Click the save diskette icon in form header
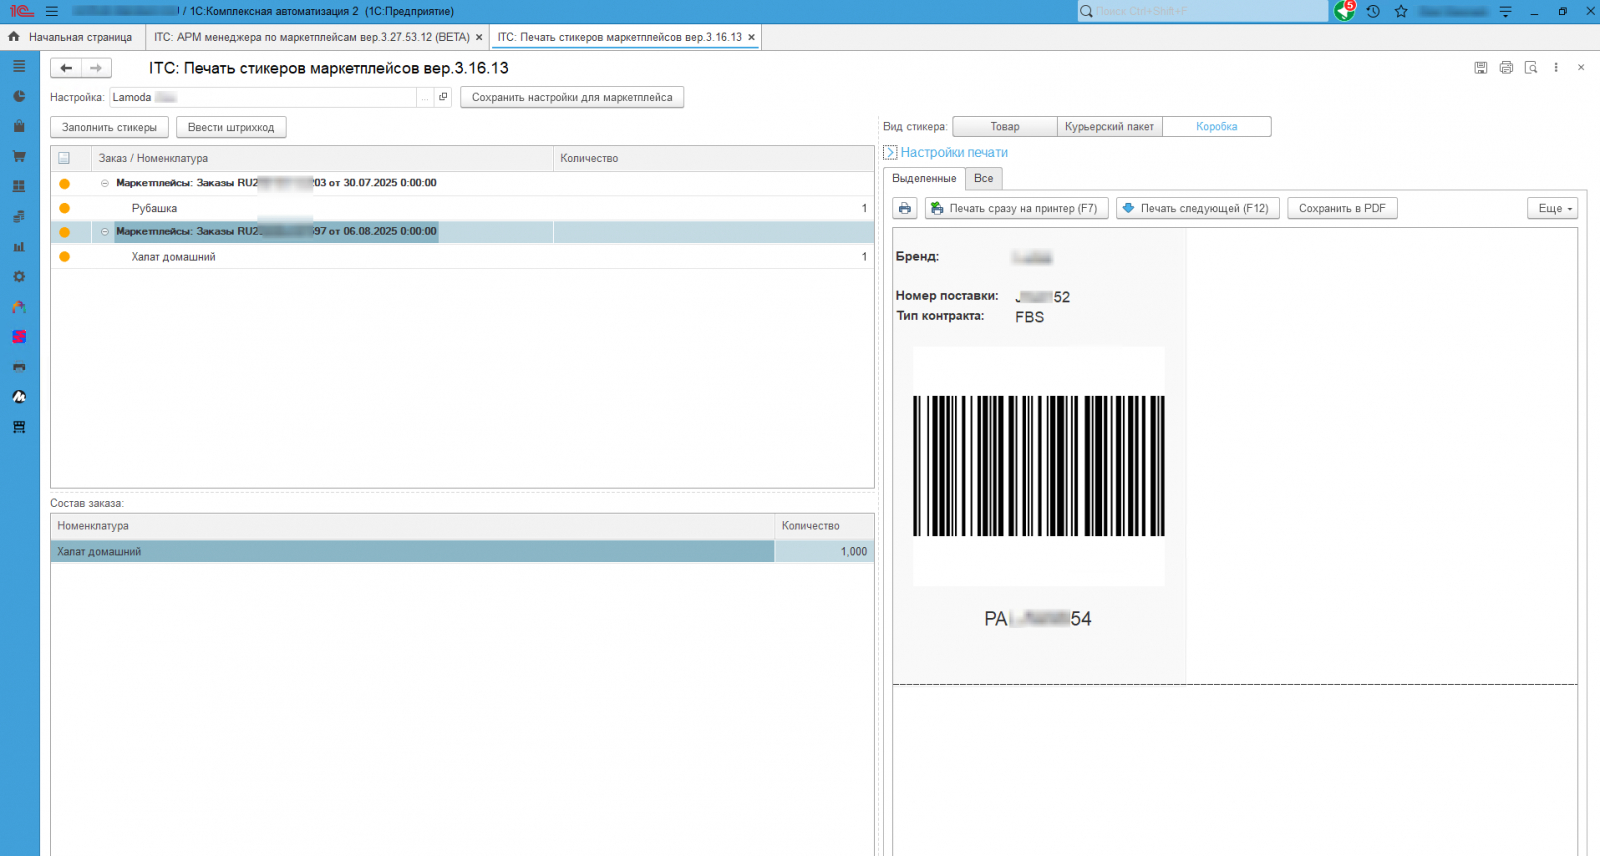Image resolution: width=1600 pixels, height=856 pixels. coord(1481,68)
